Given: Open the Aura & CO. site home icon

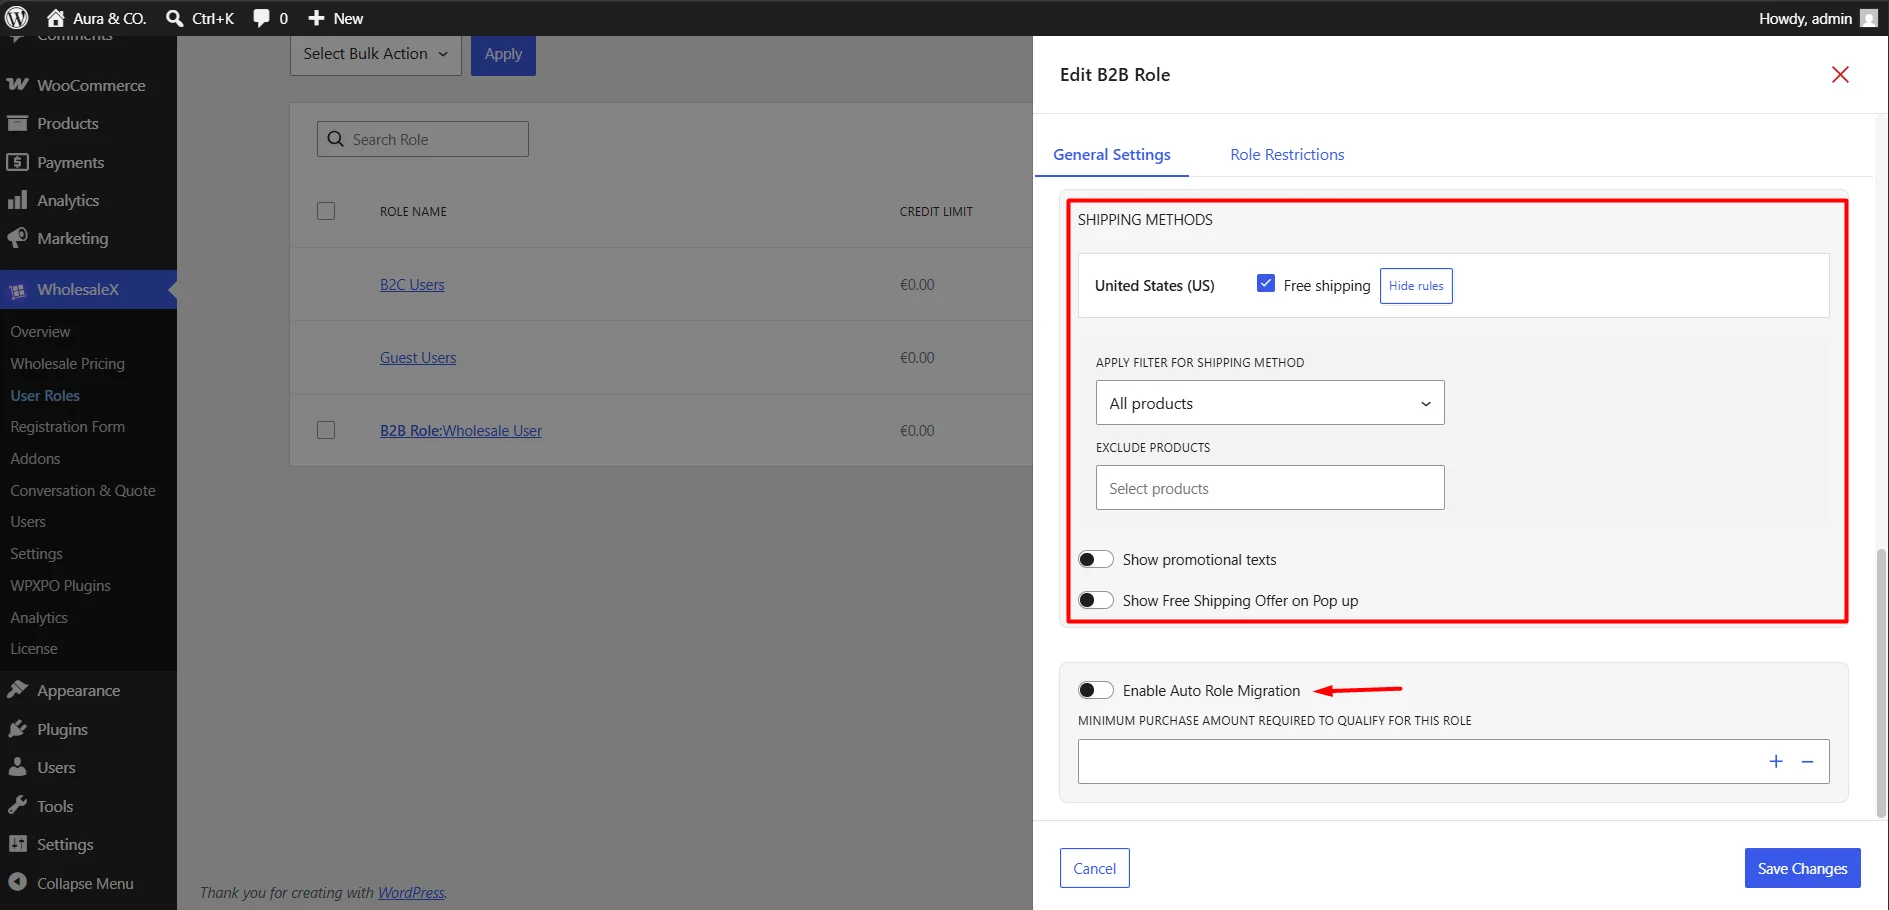Looking at the screenshot, I should (x=56, y=18).
